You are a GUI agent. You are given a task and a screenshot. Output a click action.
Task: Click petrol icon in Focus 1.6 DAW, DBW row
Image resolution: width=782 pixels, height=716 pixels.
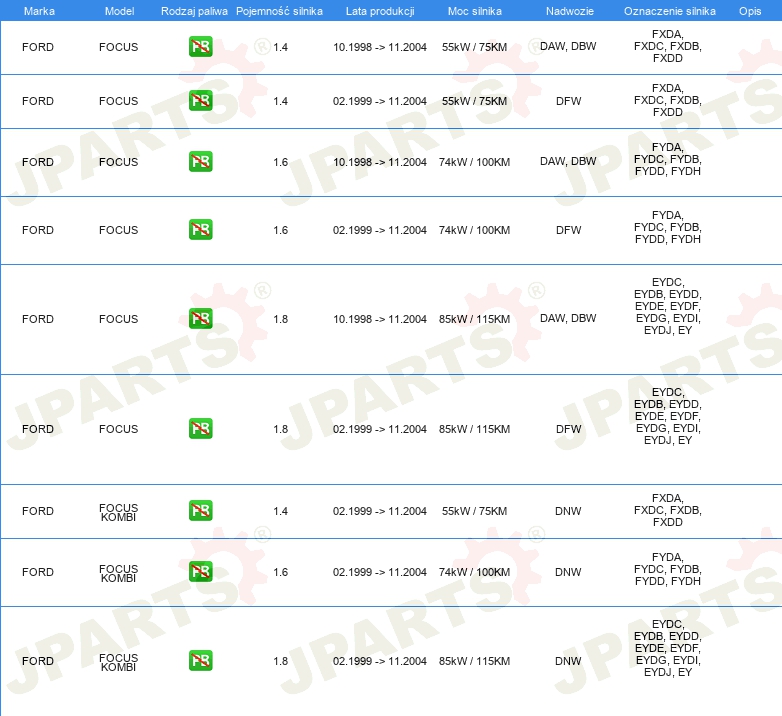tap(200, 162)
